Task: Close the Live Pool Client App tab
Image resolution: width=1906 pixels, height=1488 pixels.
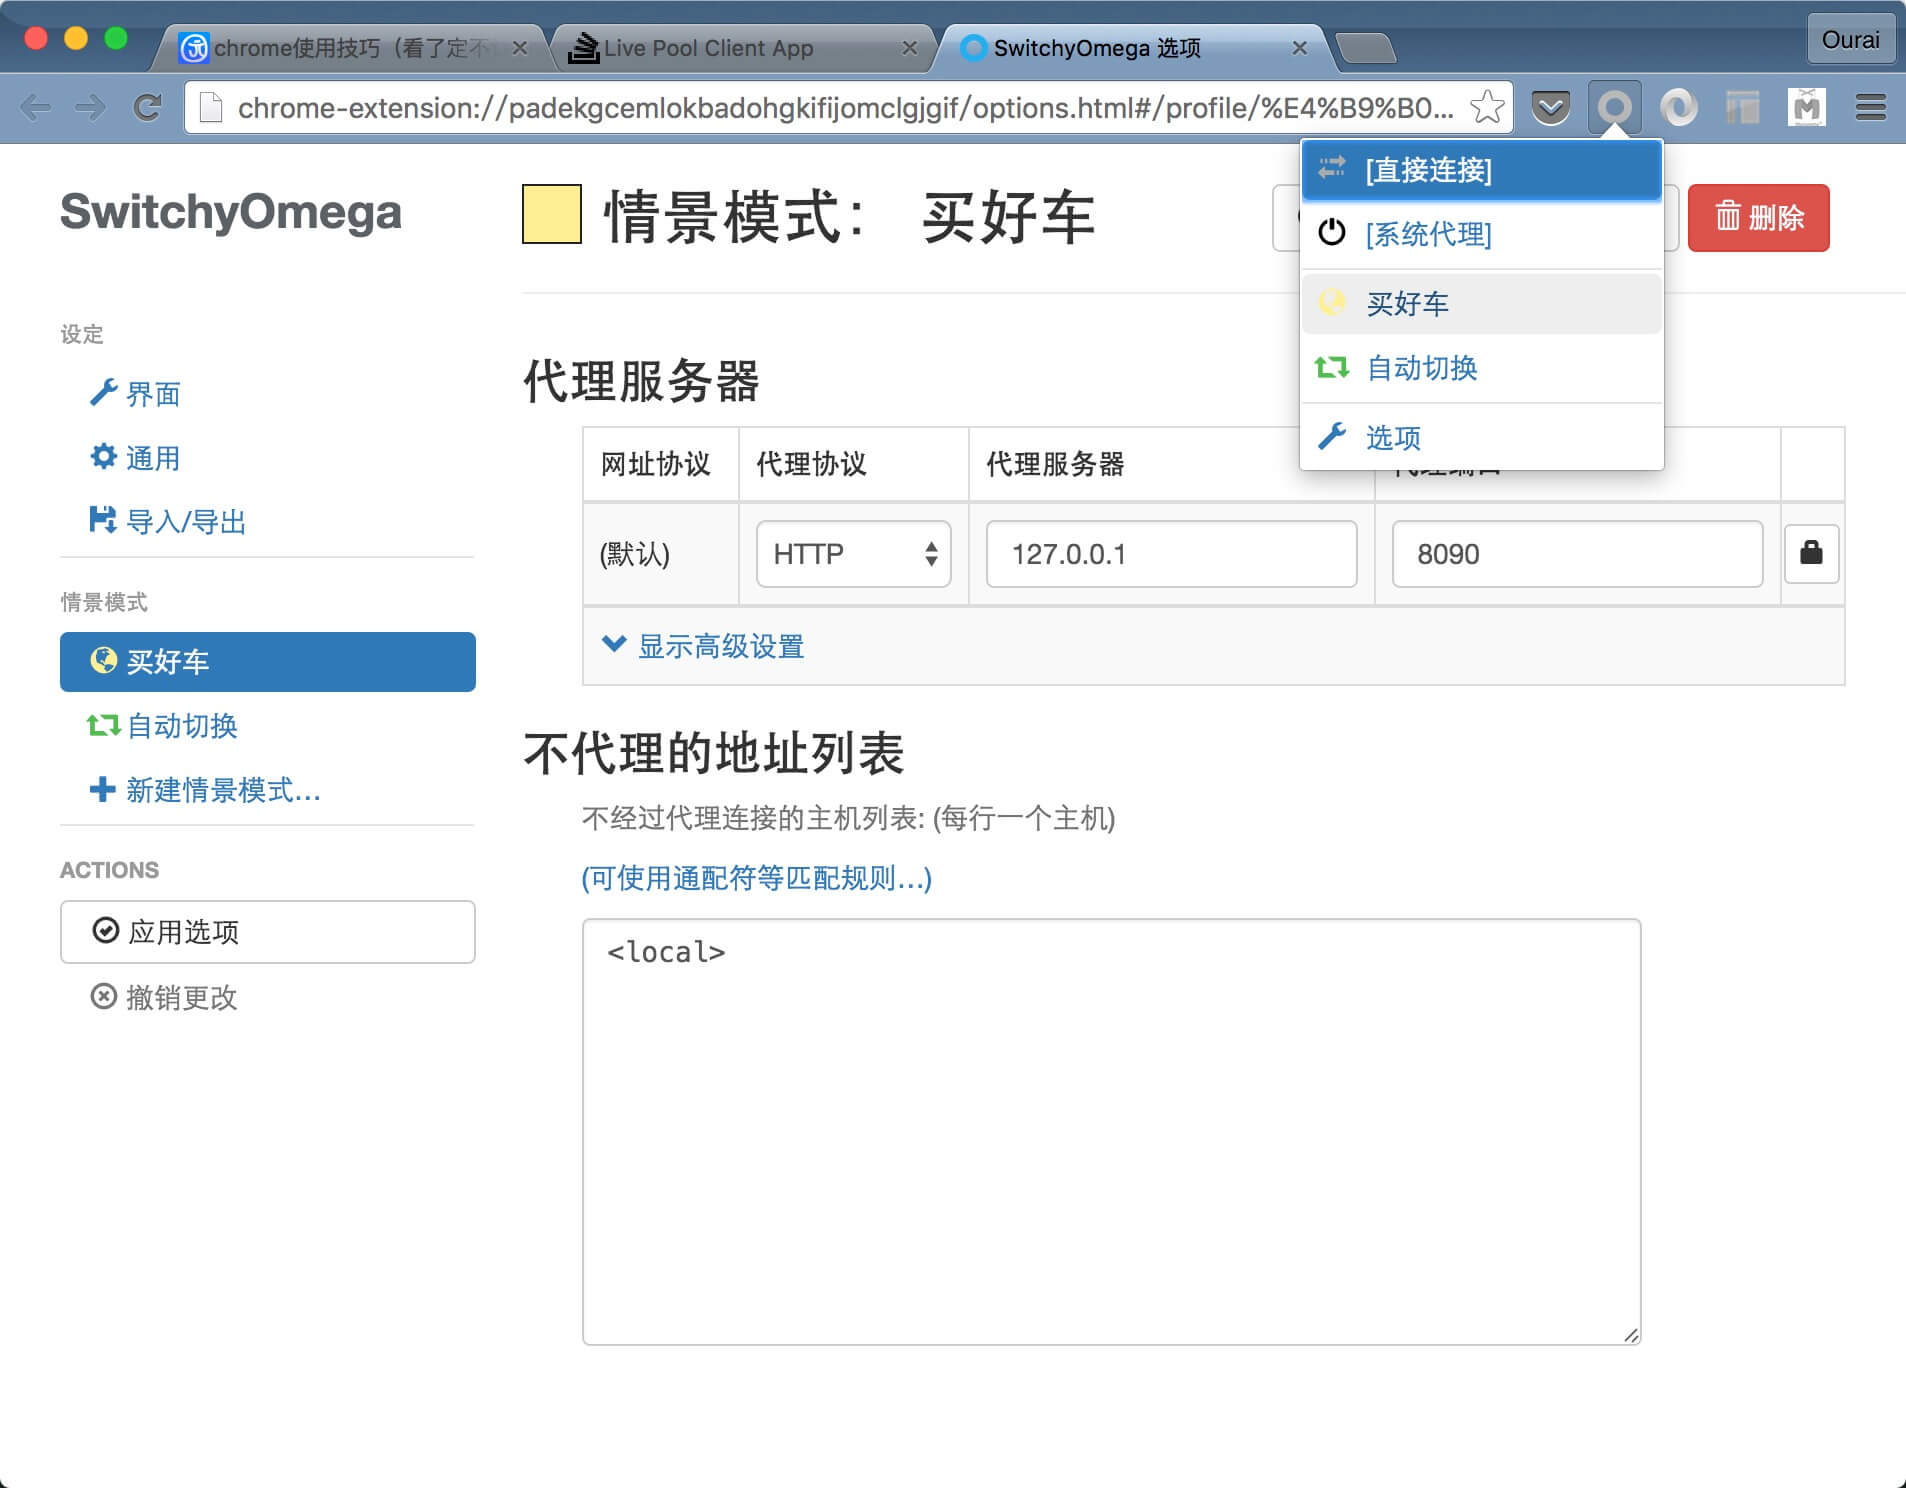Action: coord(909,48)
